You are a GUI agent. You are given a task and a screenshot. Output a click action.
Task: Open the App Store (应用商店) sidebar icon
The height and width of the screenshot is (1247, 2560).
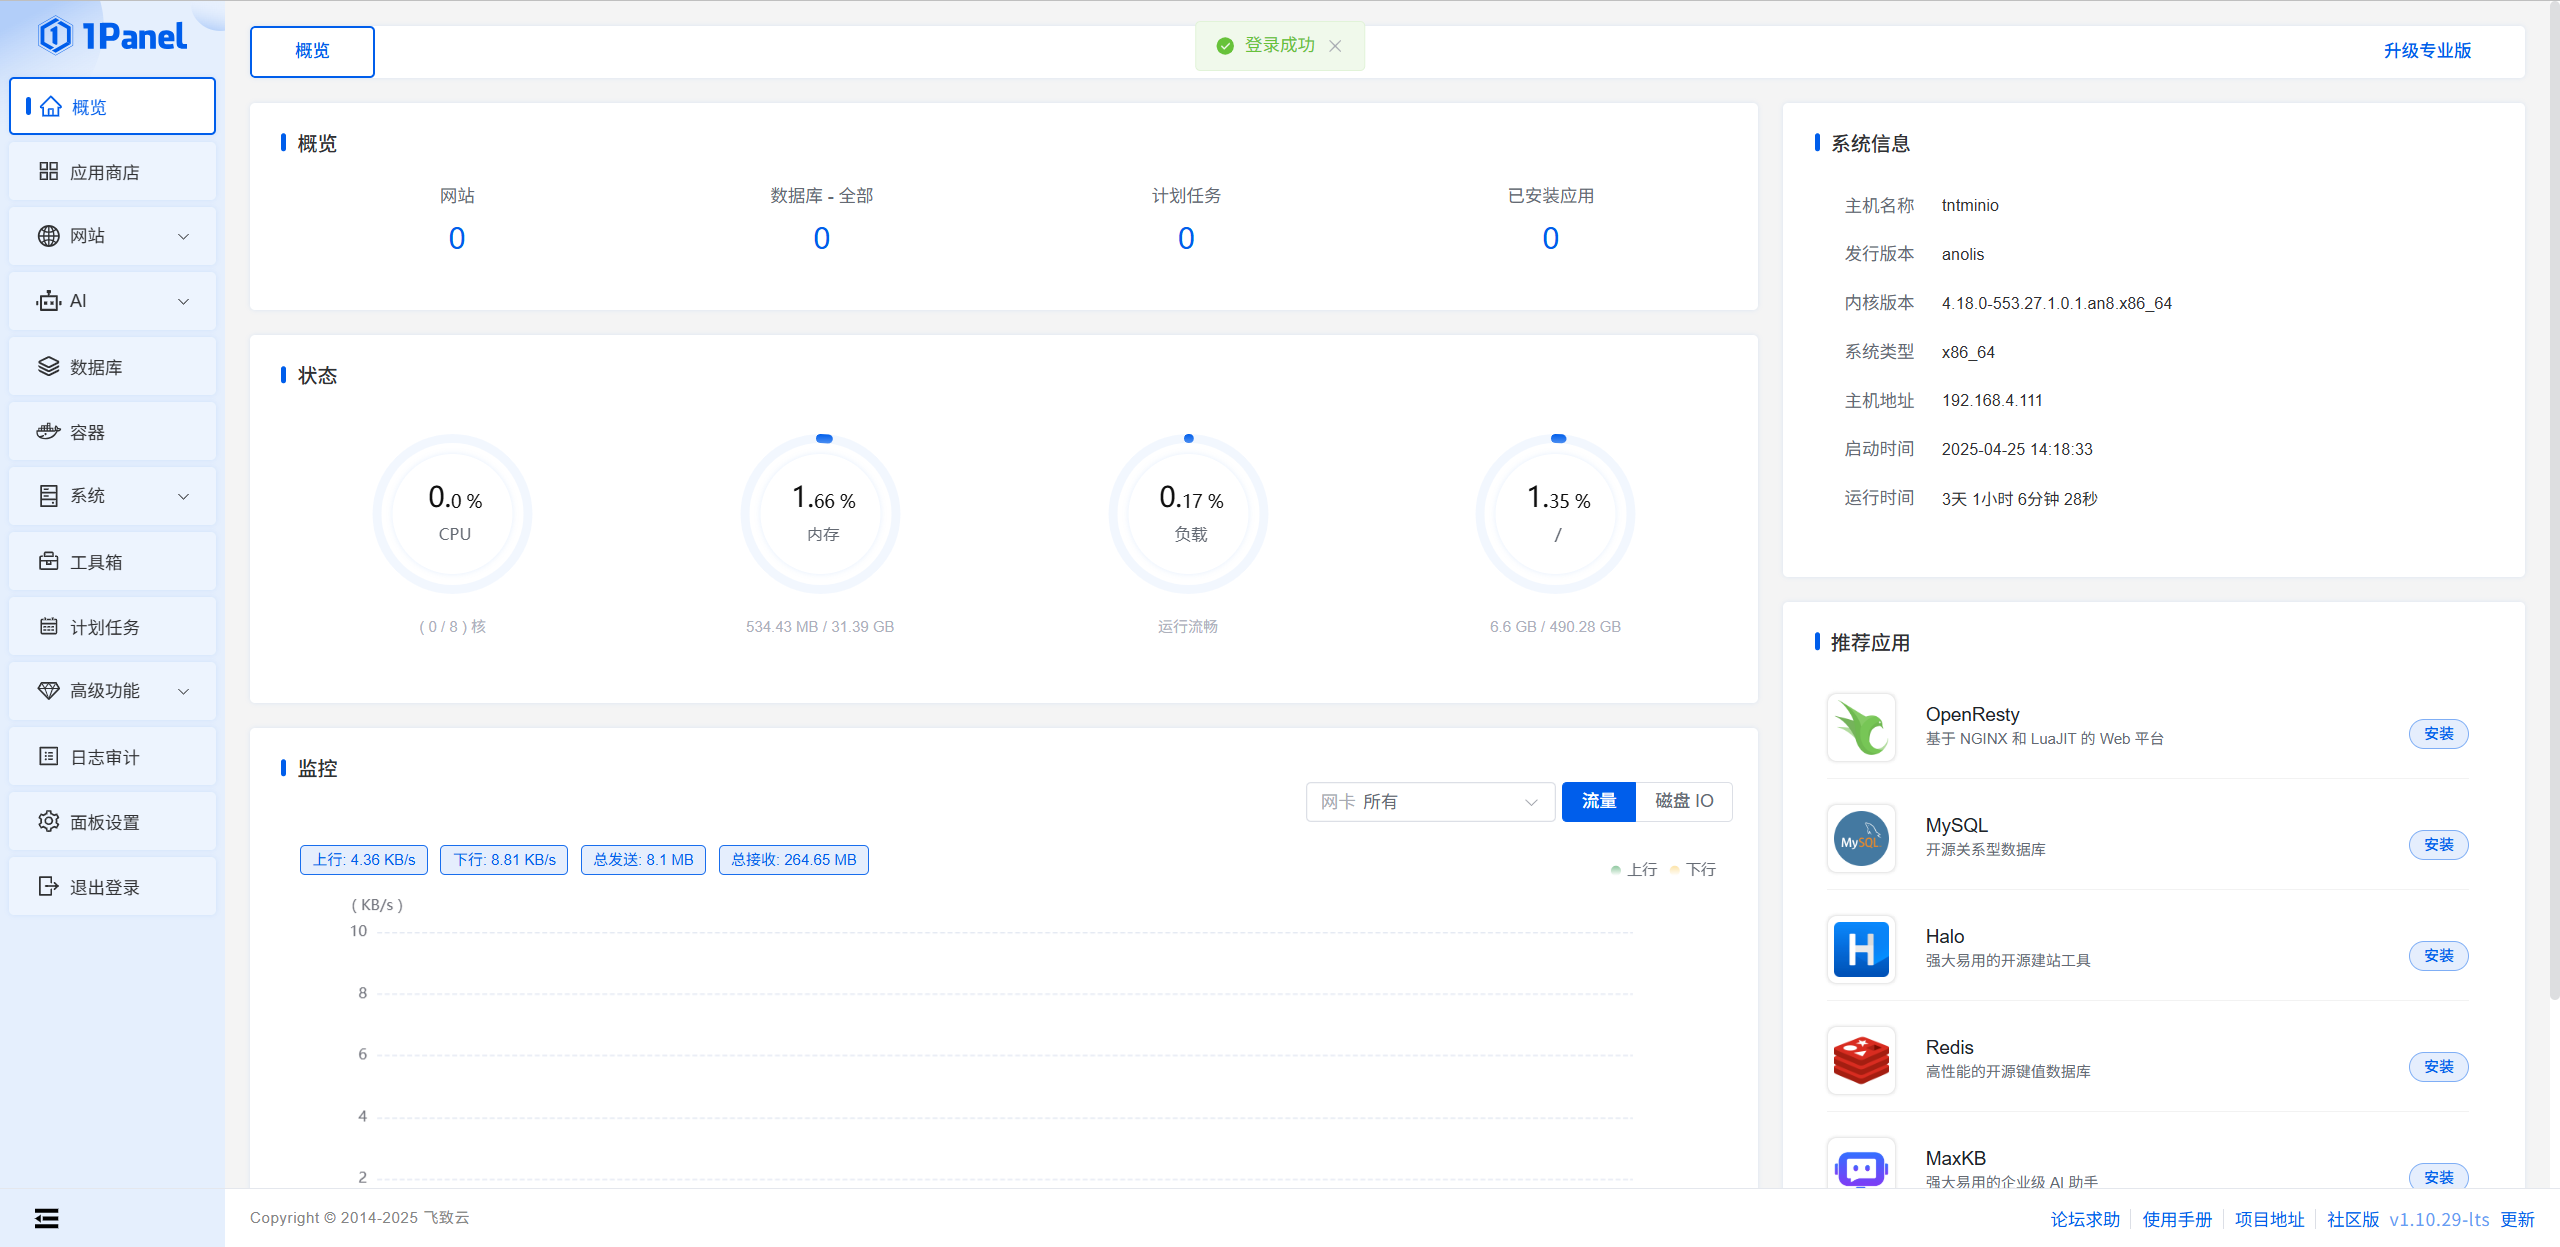point(48,172)
